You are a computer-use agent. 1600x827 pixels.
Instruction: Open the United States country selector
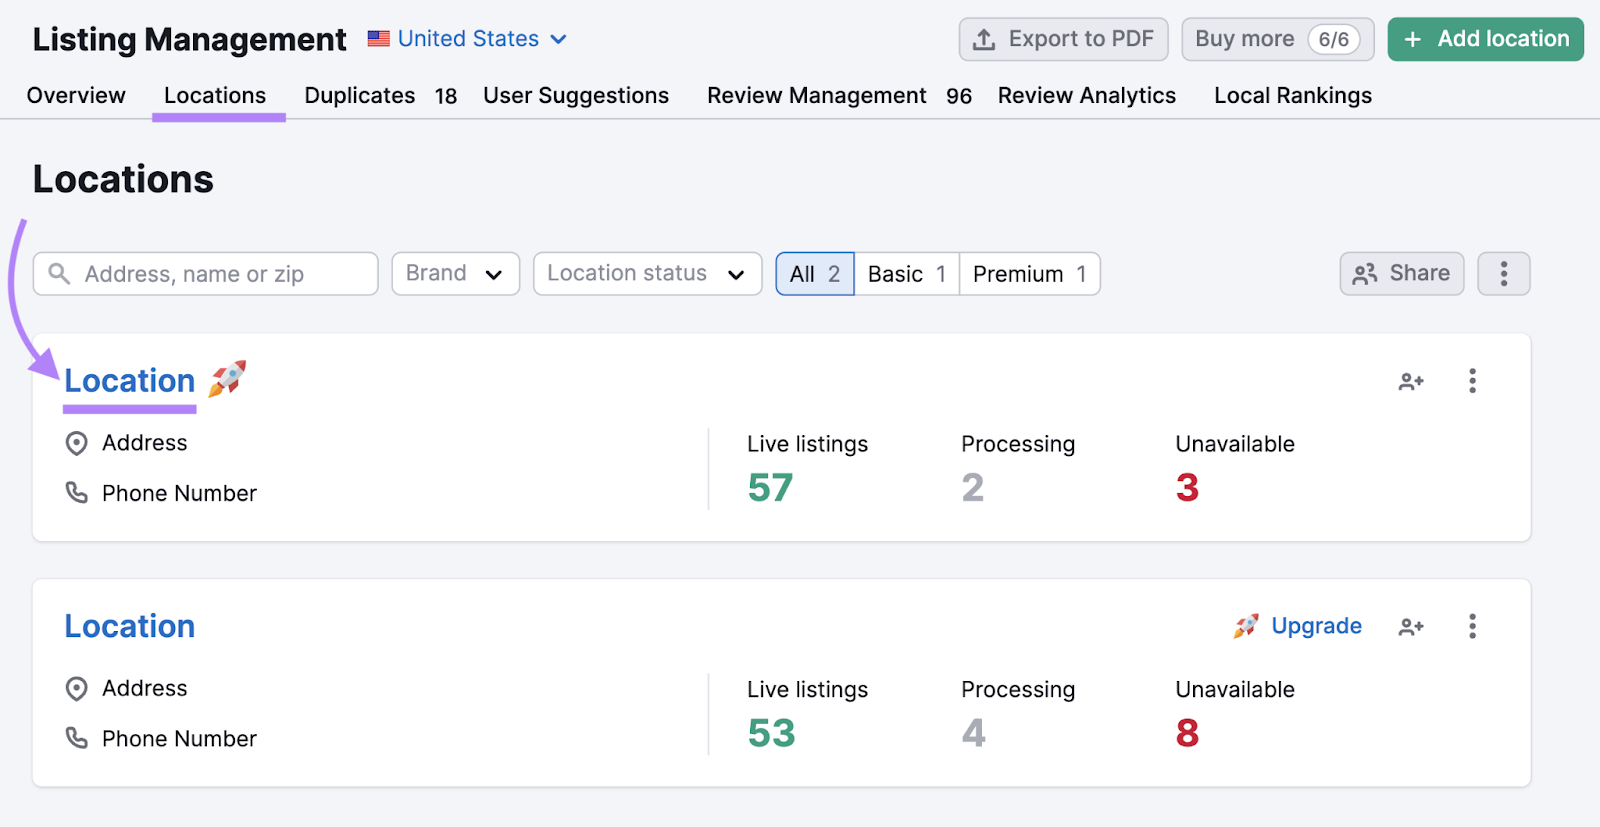[x=468, y=39]
